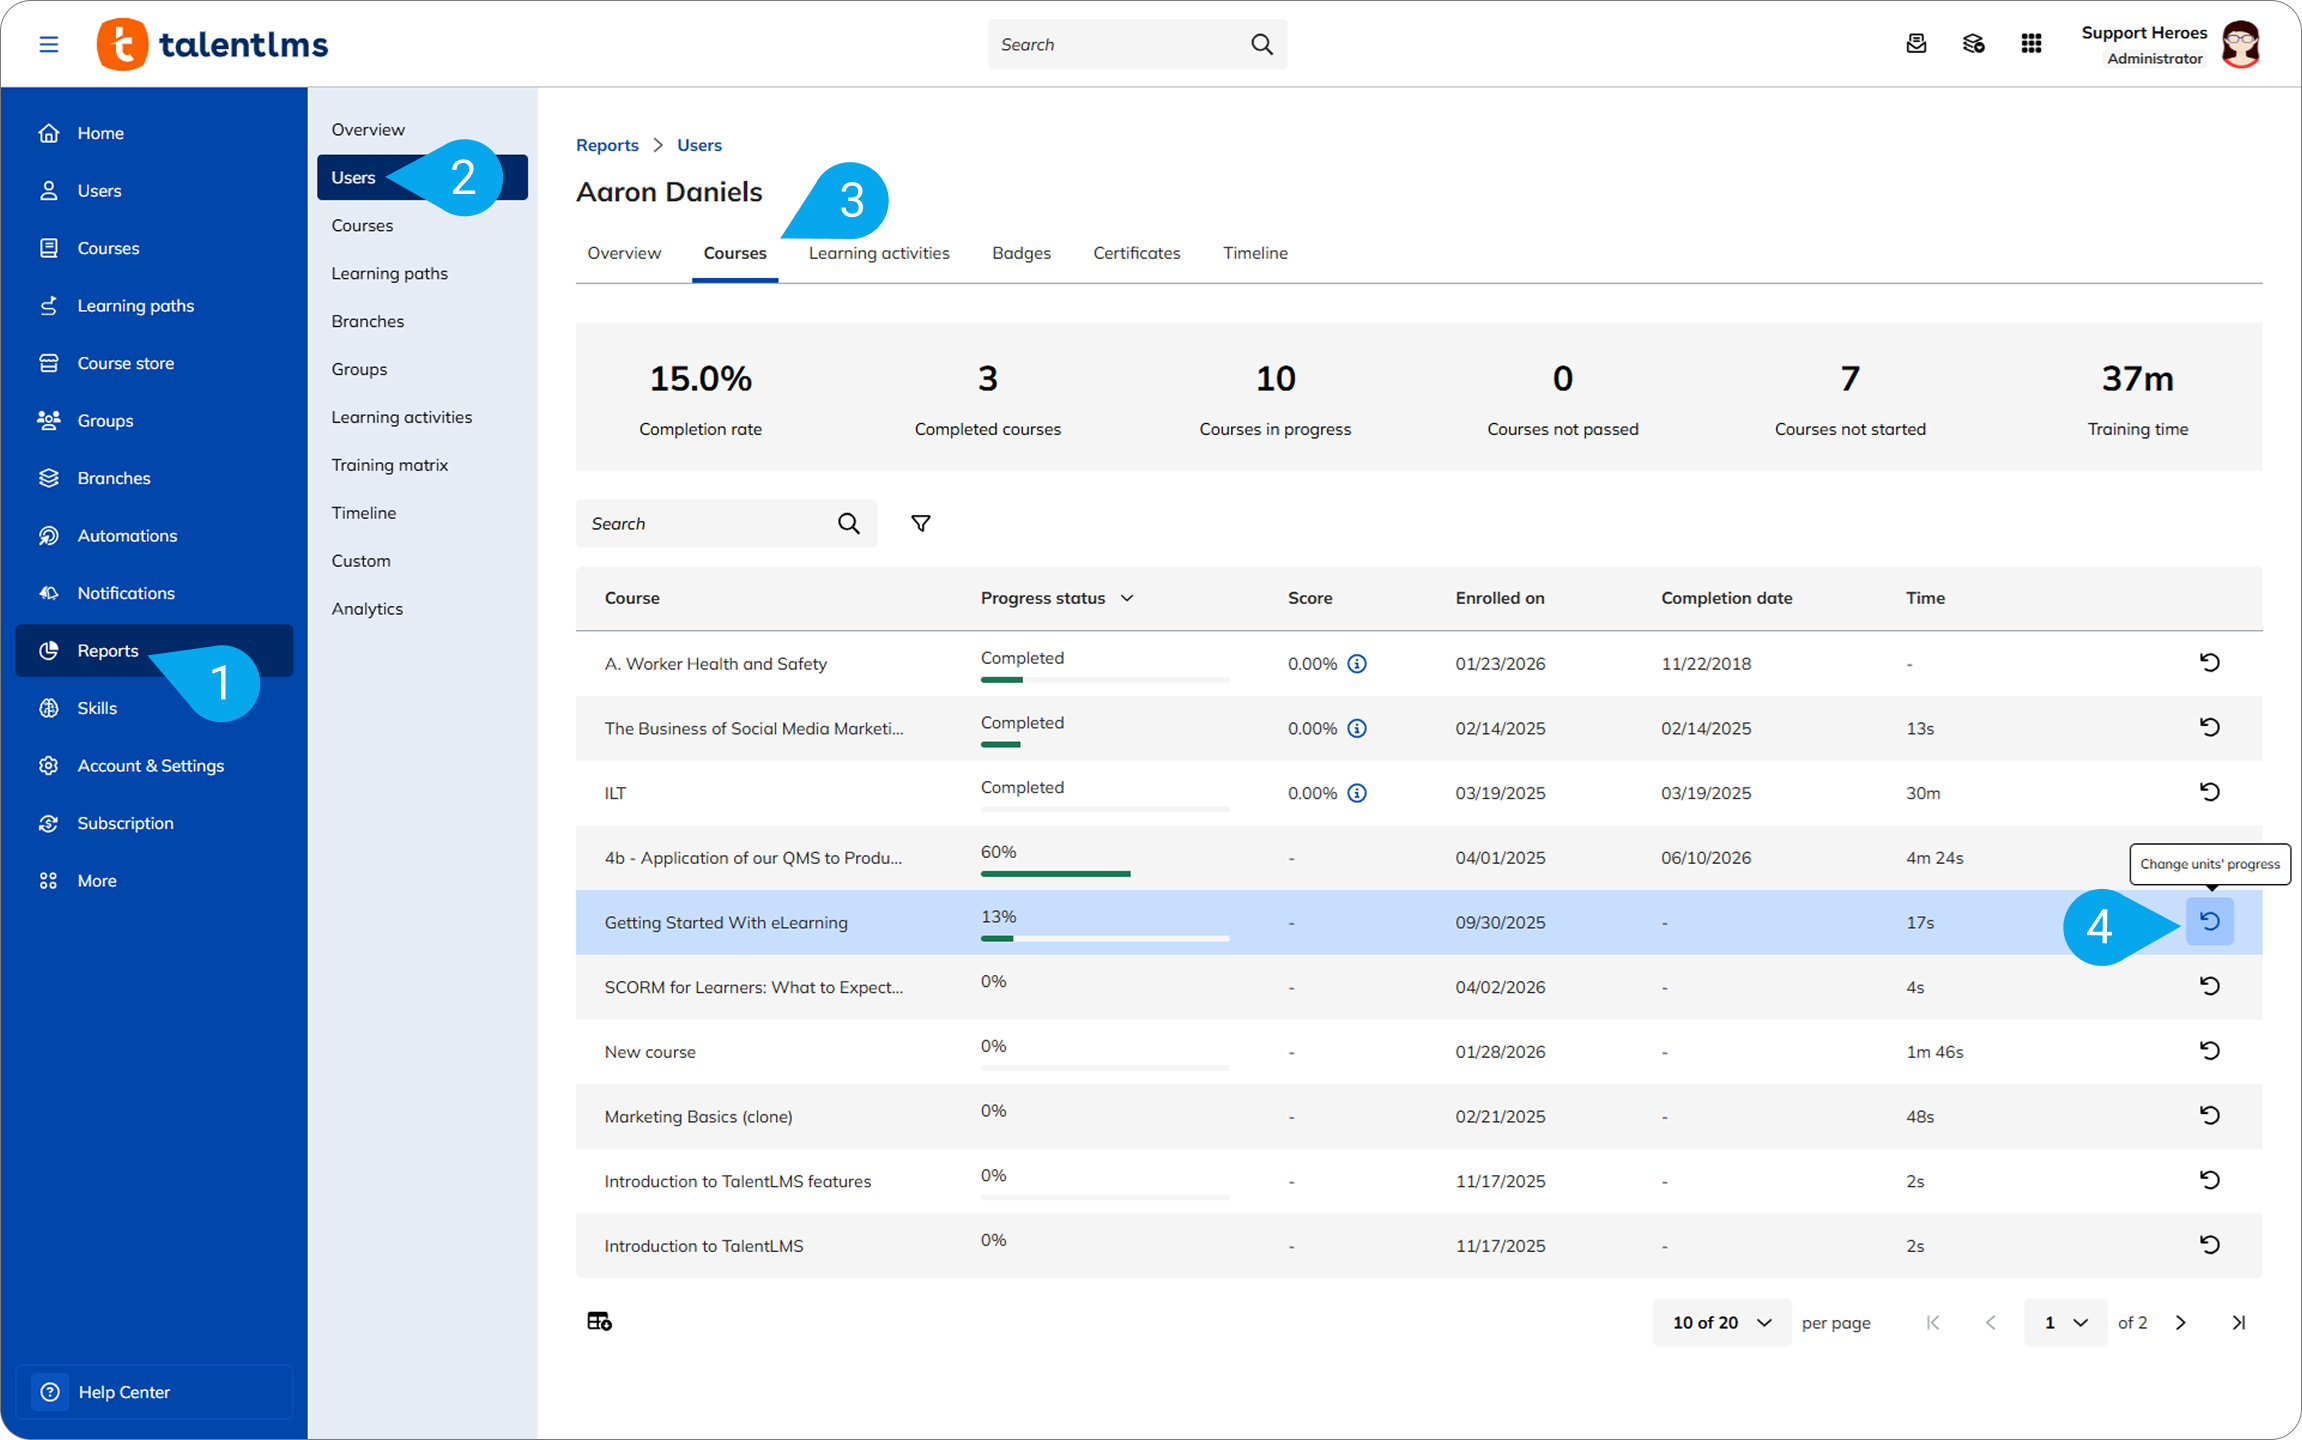Switch to the Overview tab for Aaron Daniels

point(624,253)
